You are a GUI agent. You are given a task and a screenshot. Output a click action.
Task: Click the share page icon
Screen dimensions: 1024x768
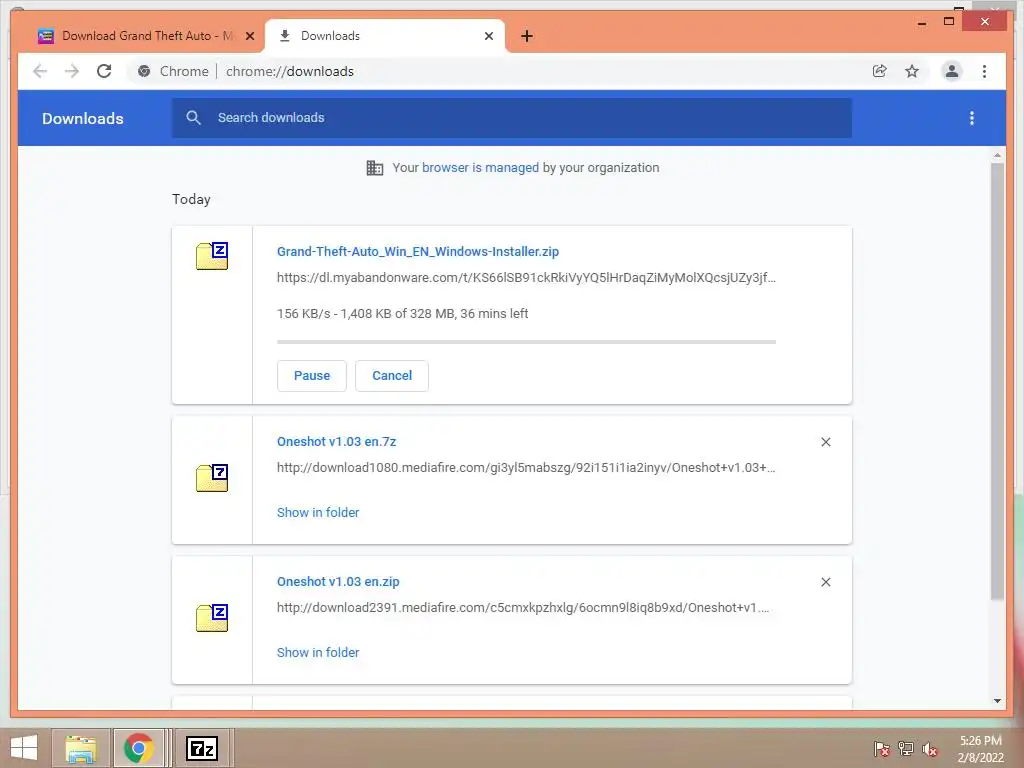[880, 71]
